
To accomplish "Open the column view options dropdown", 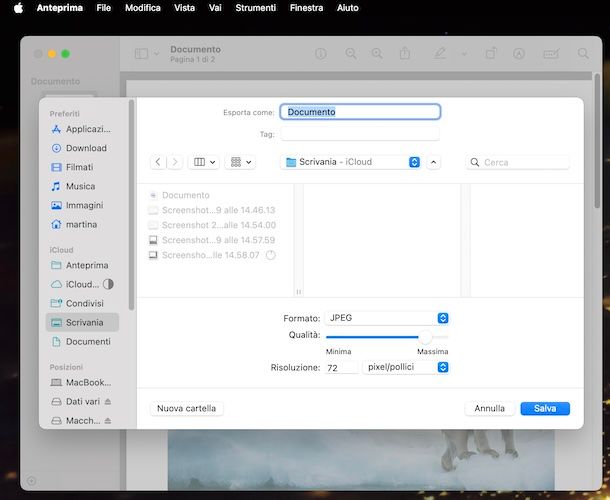I will point(204,162).
